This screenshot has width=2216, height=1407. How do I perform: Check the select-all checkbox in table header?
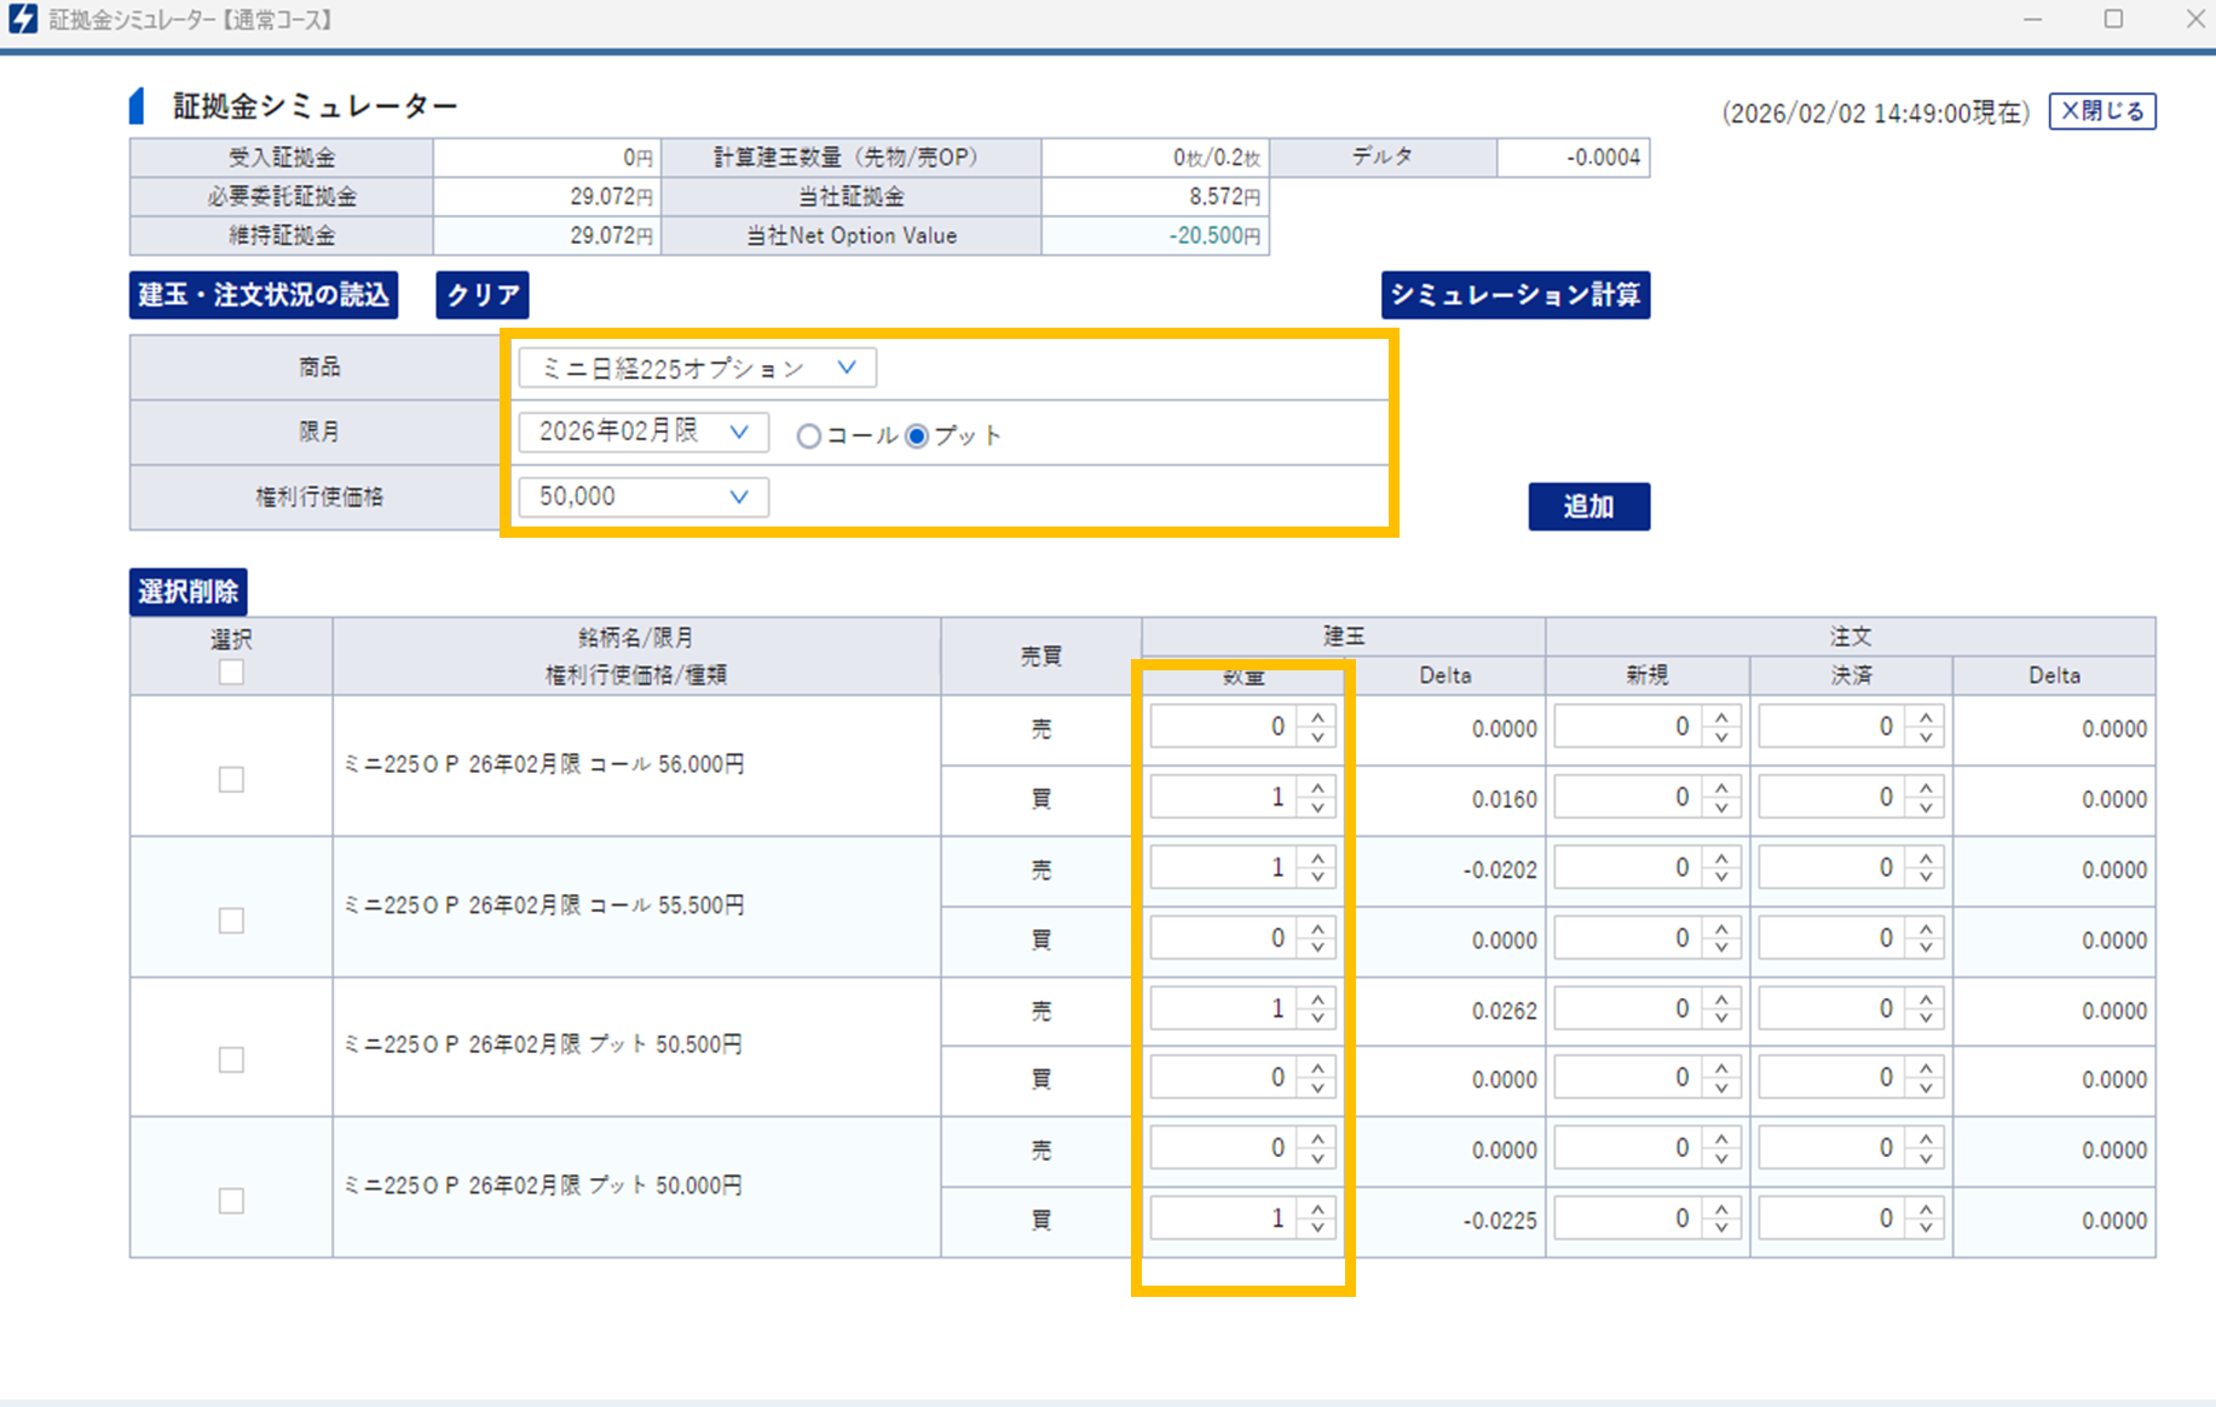pos(231,672)
